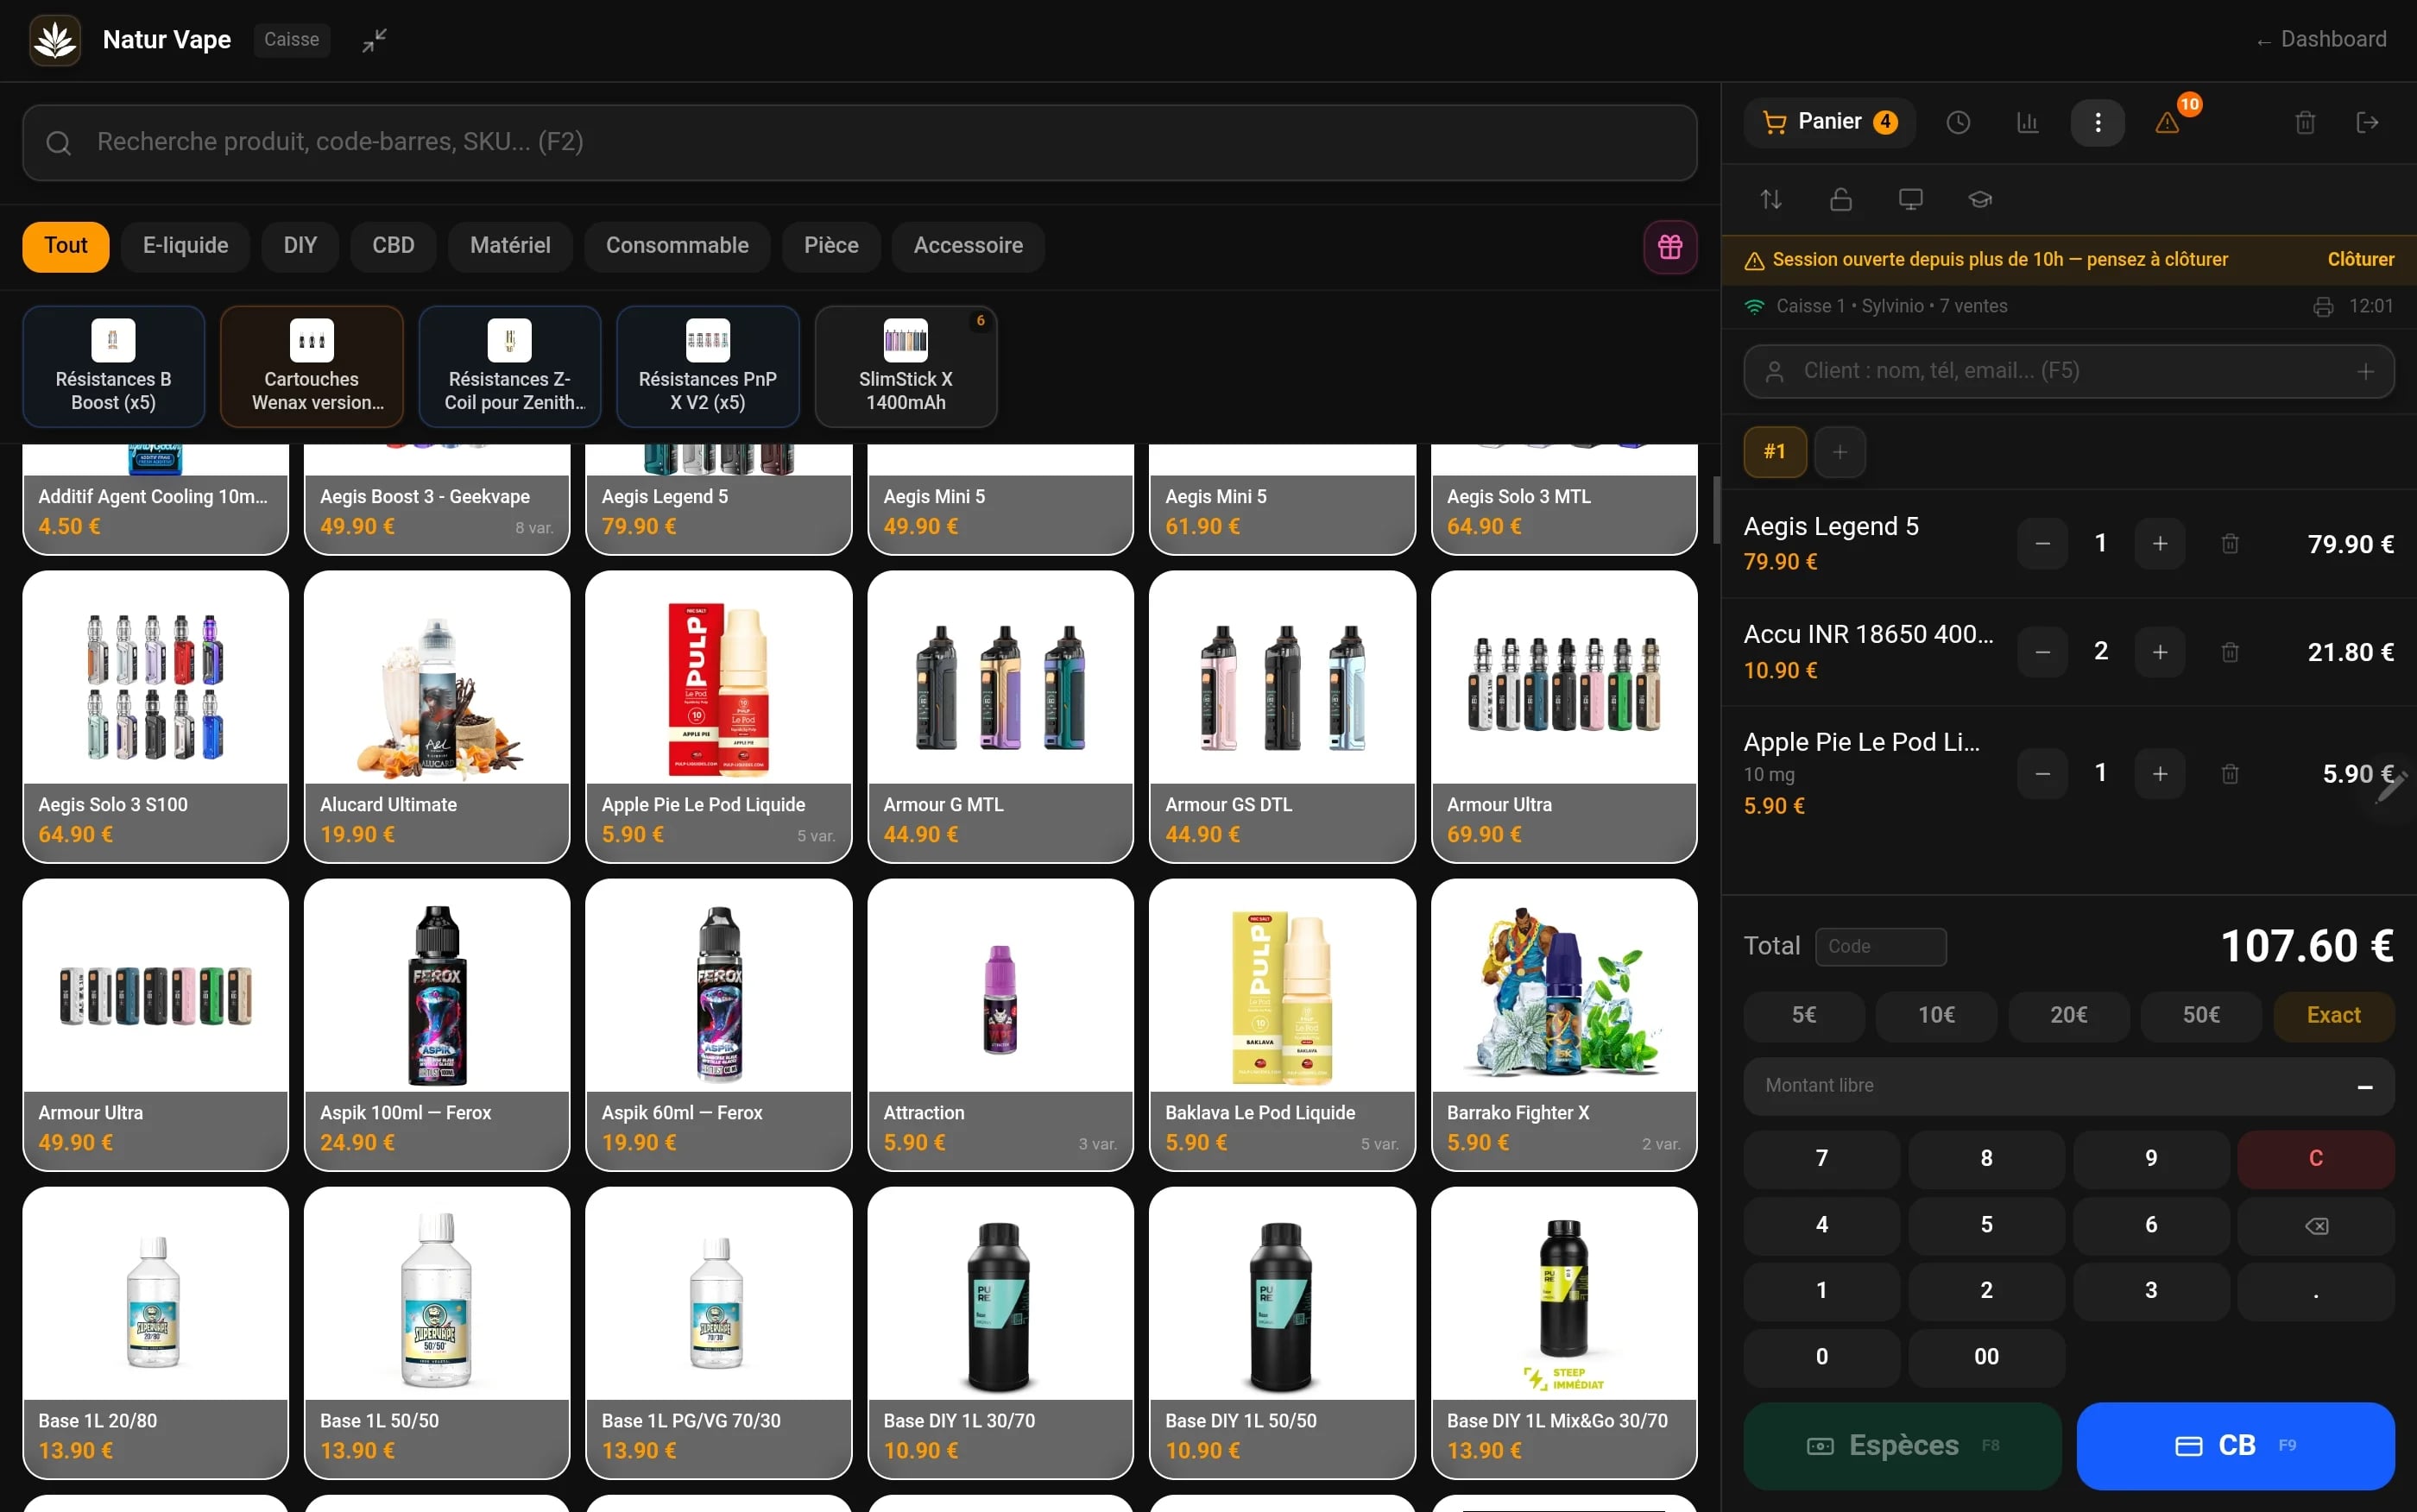Delete the Apple Pie Le Pod cart line
The height and width of the screenshot is (1512, 2417).
pos(2229,773)
